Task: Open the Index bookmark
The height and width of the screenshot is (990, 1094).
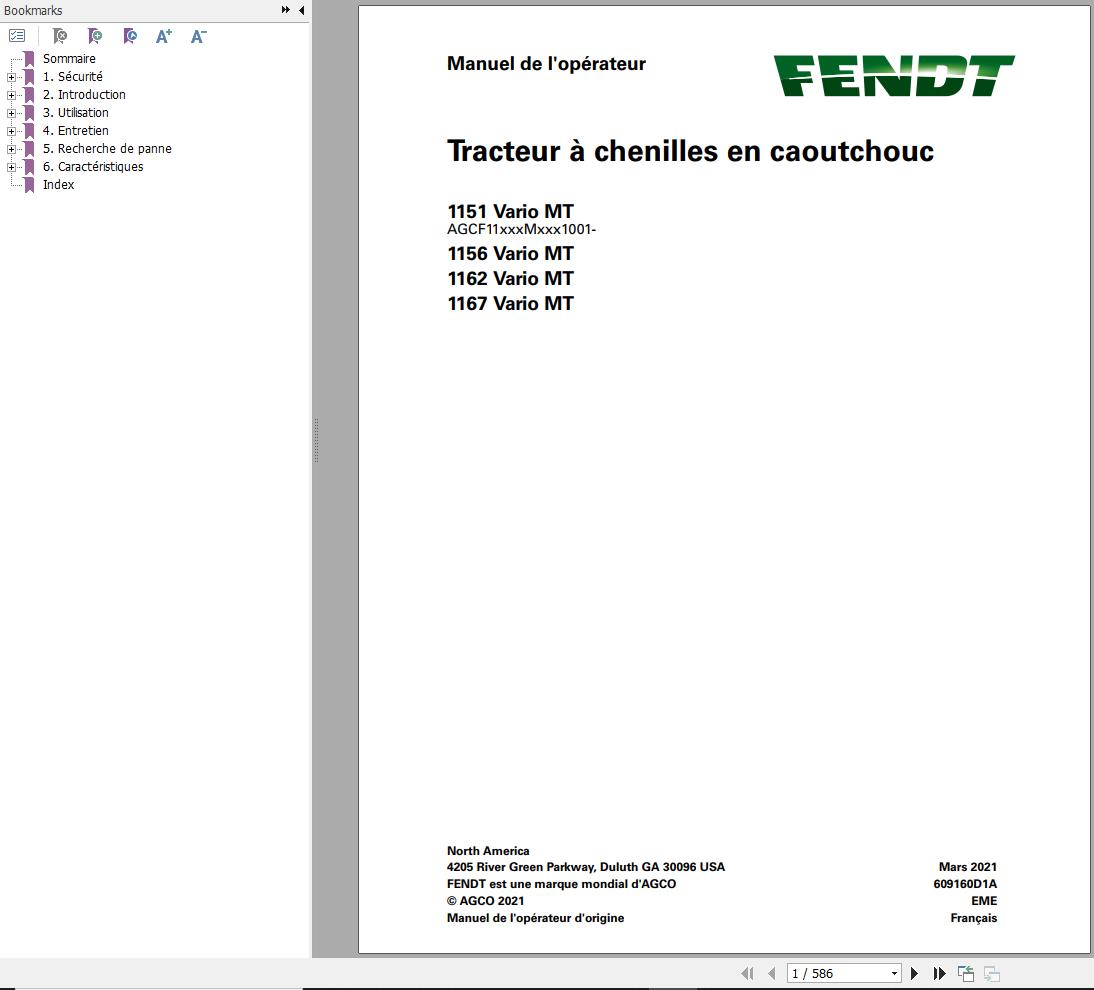Action: tap(59, 185)
